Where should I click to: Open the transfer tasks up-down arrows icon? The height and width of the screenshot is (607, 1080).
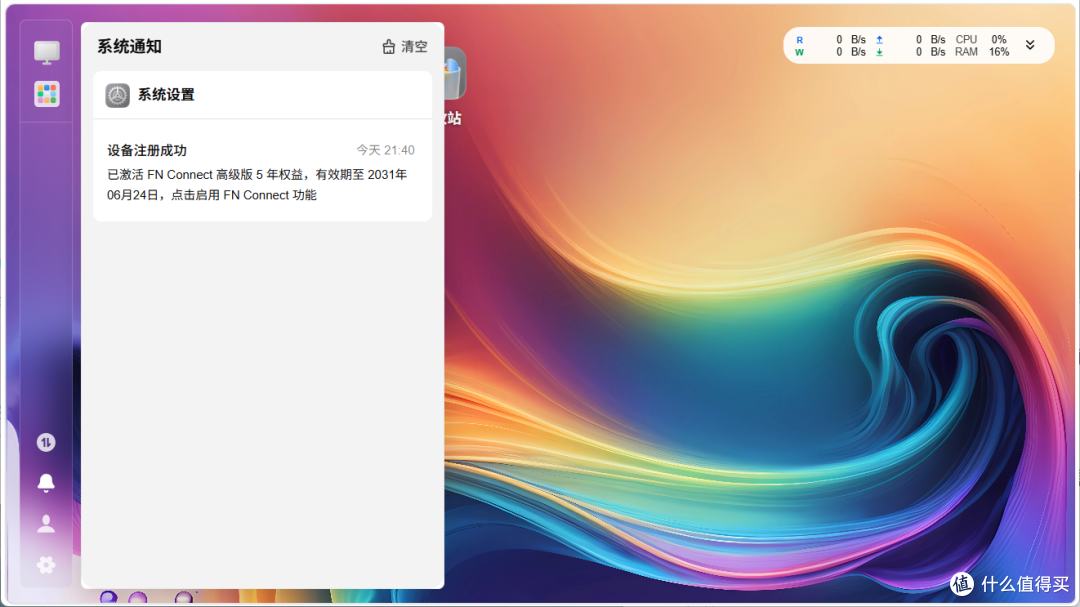(46, 442)
